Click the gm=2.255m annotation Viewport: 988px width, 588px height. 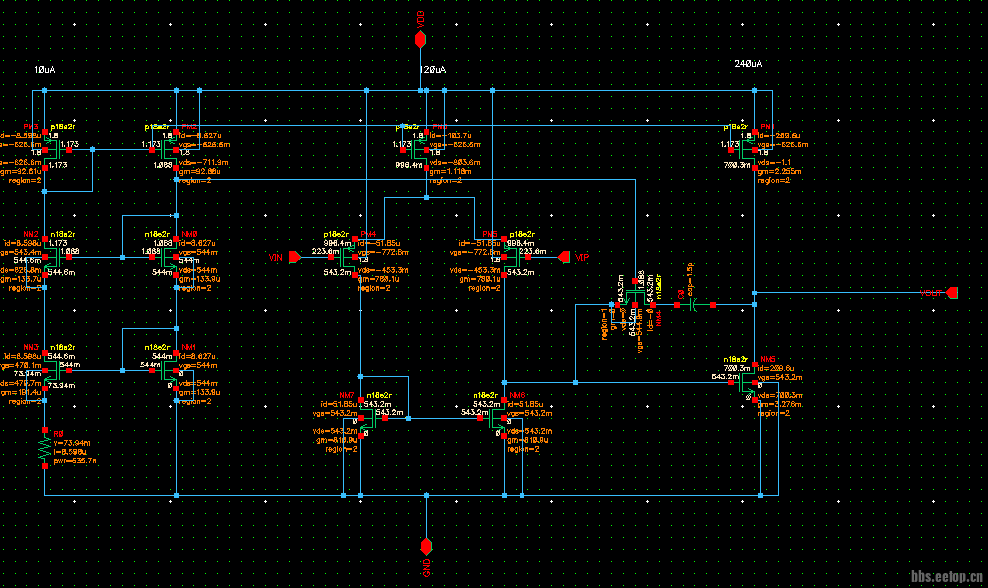[x=779, y=171]
